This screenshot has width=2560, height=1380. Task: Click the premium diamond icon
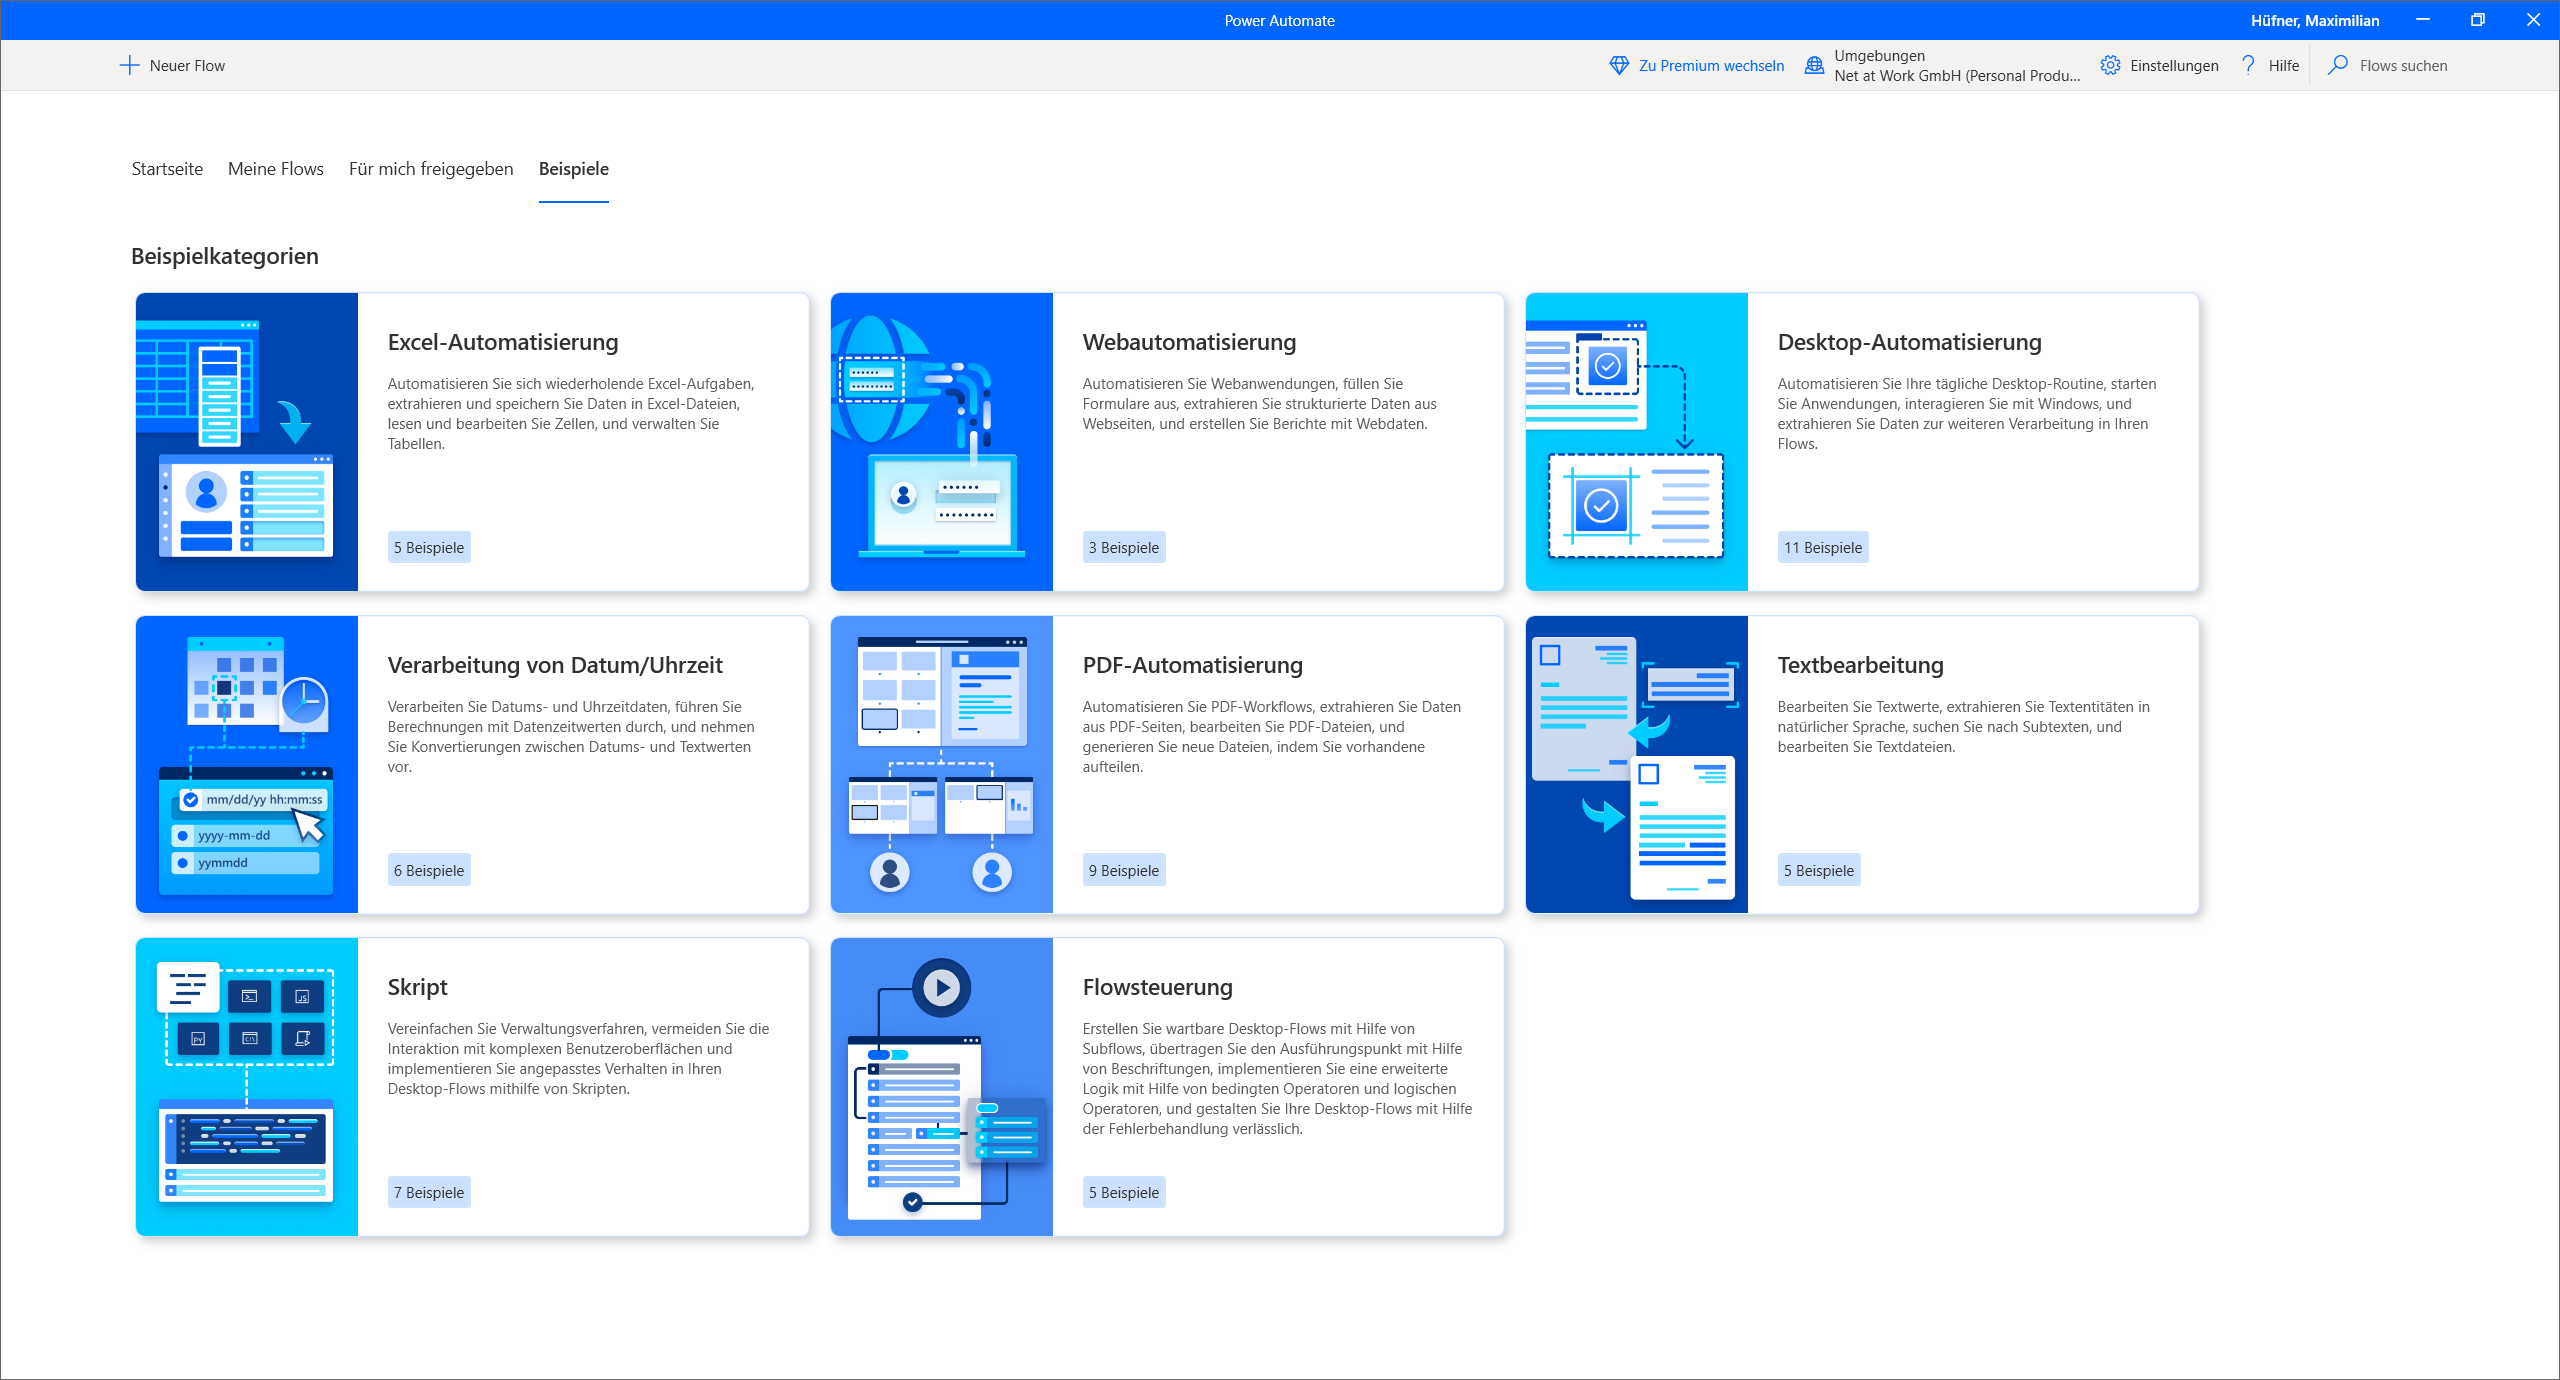coord(1619,66)
